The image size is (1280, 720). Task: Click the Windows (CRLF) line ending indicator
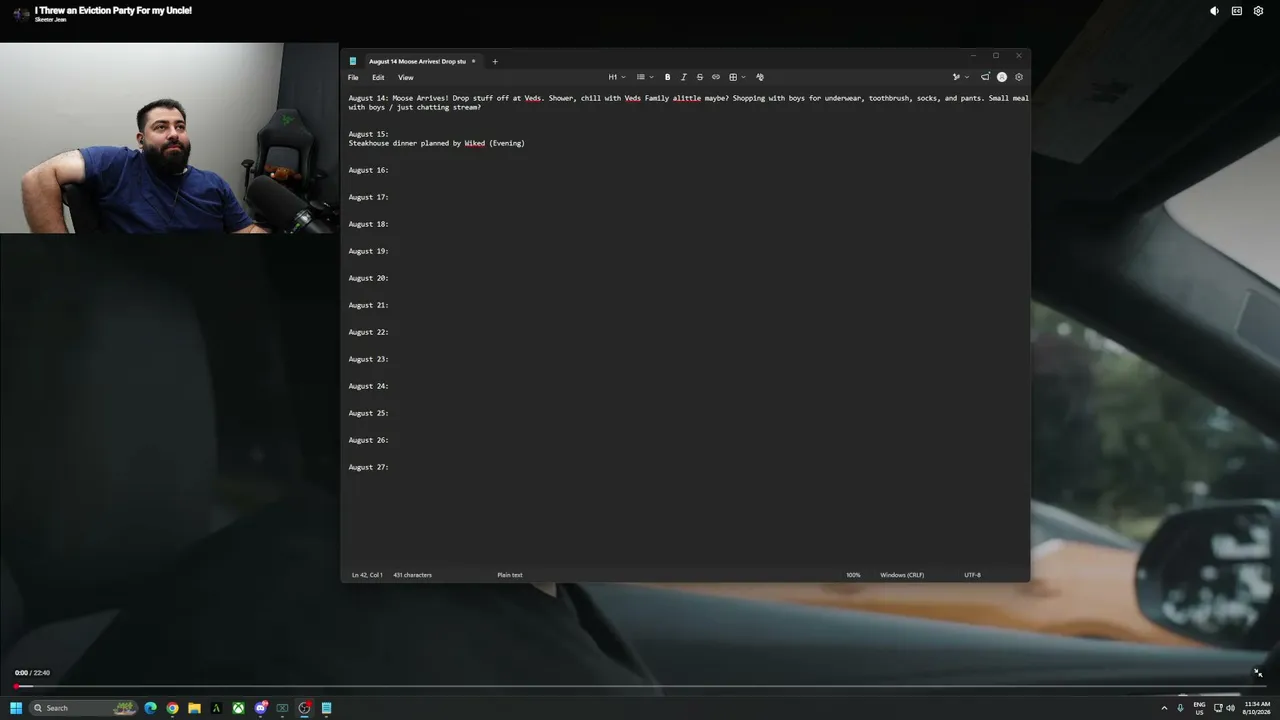pos(902,575)
